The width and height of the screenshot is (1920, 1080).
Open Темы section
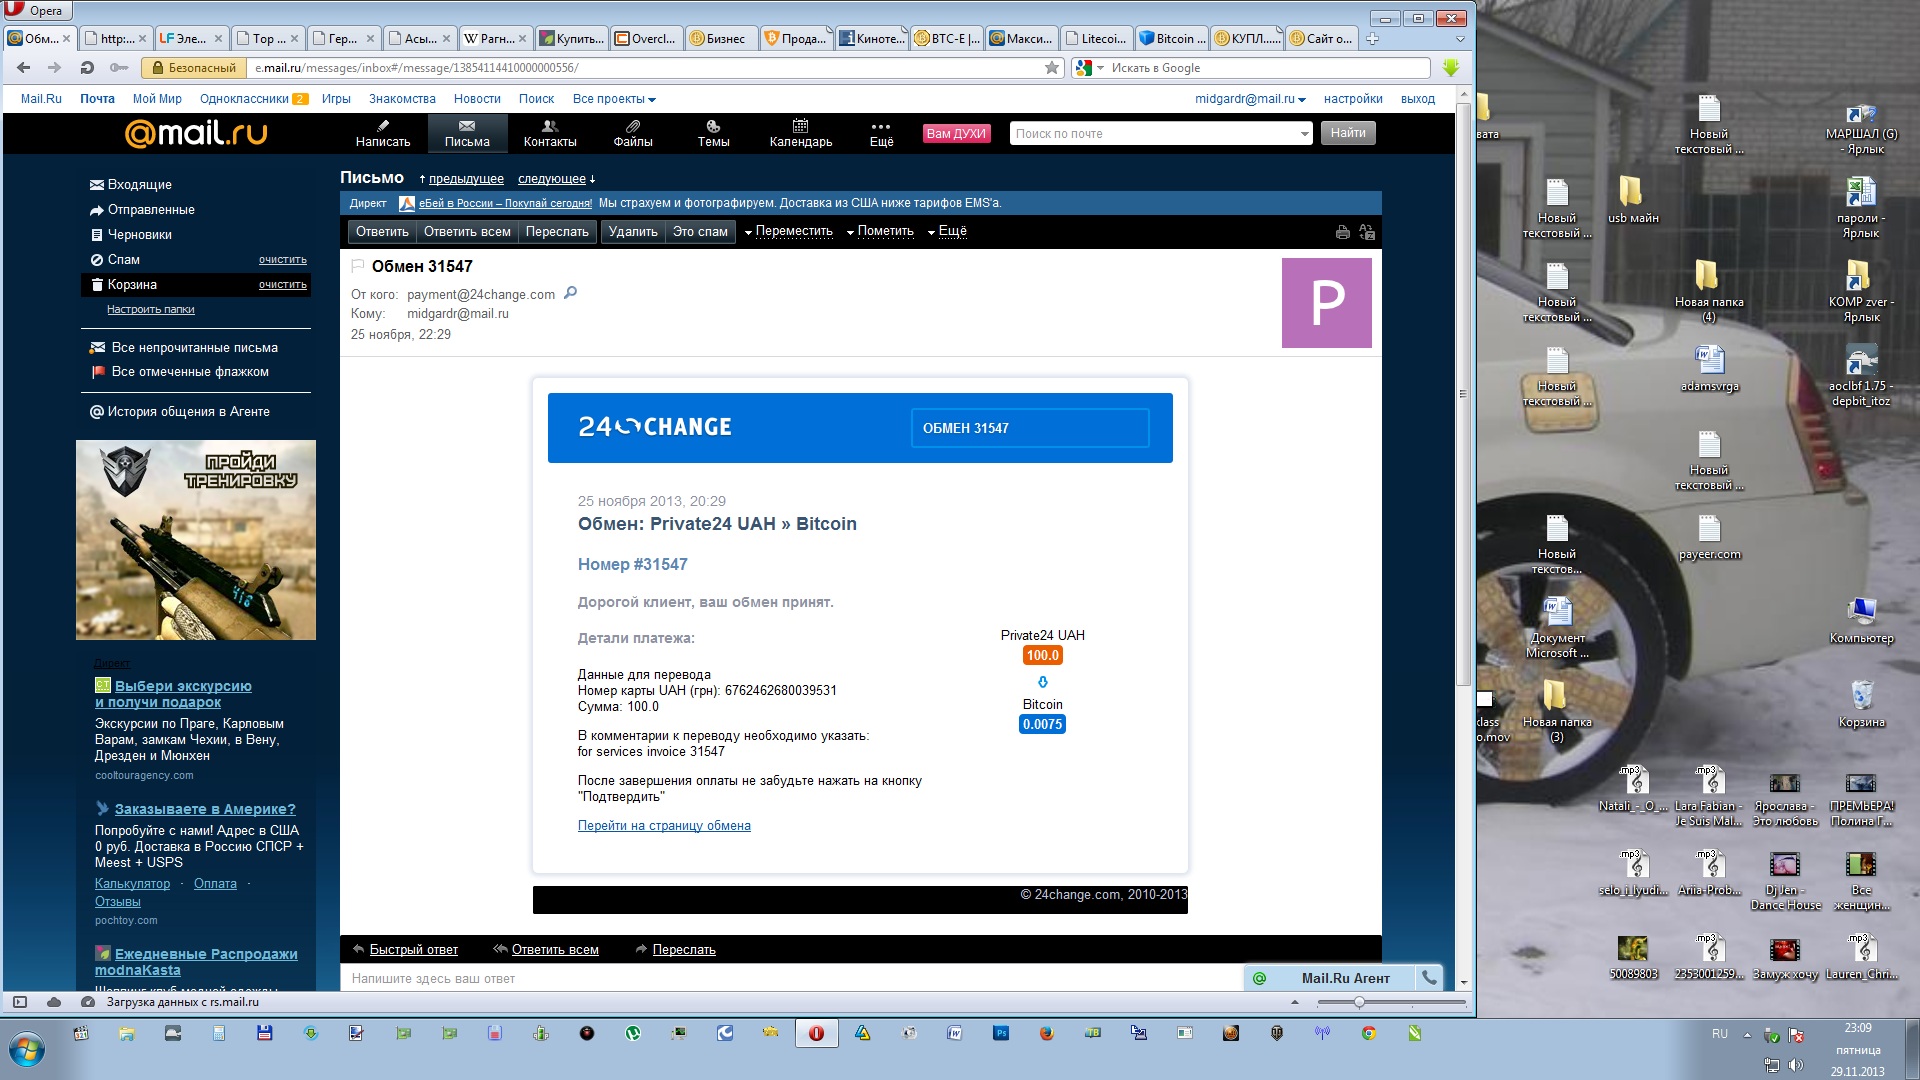[713, 133]
